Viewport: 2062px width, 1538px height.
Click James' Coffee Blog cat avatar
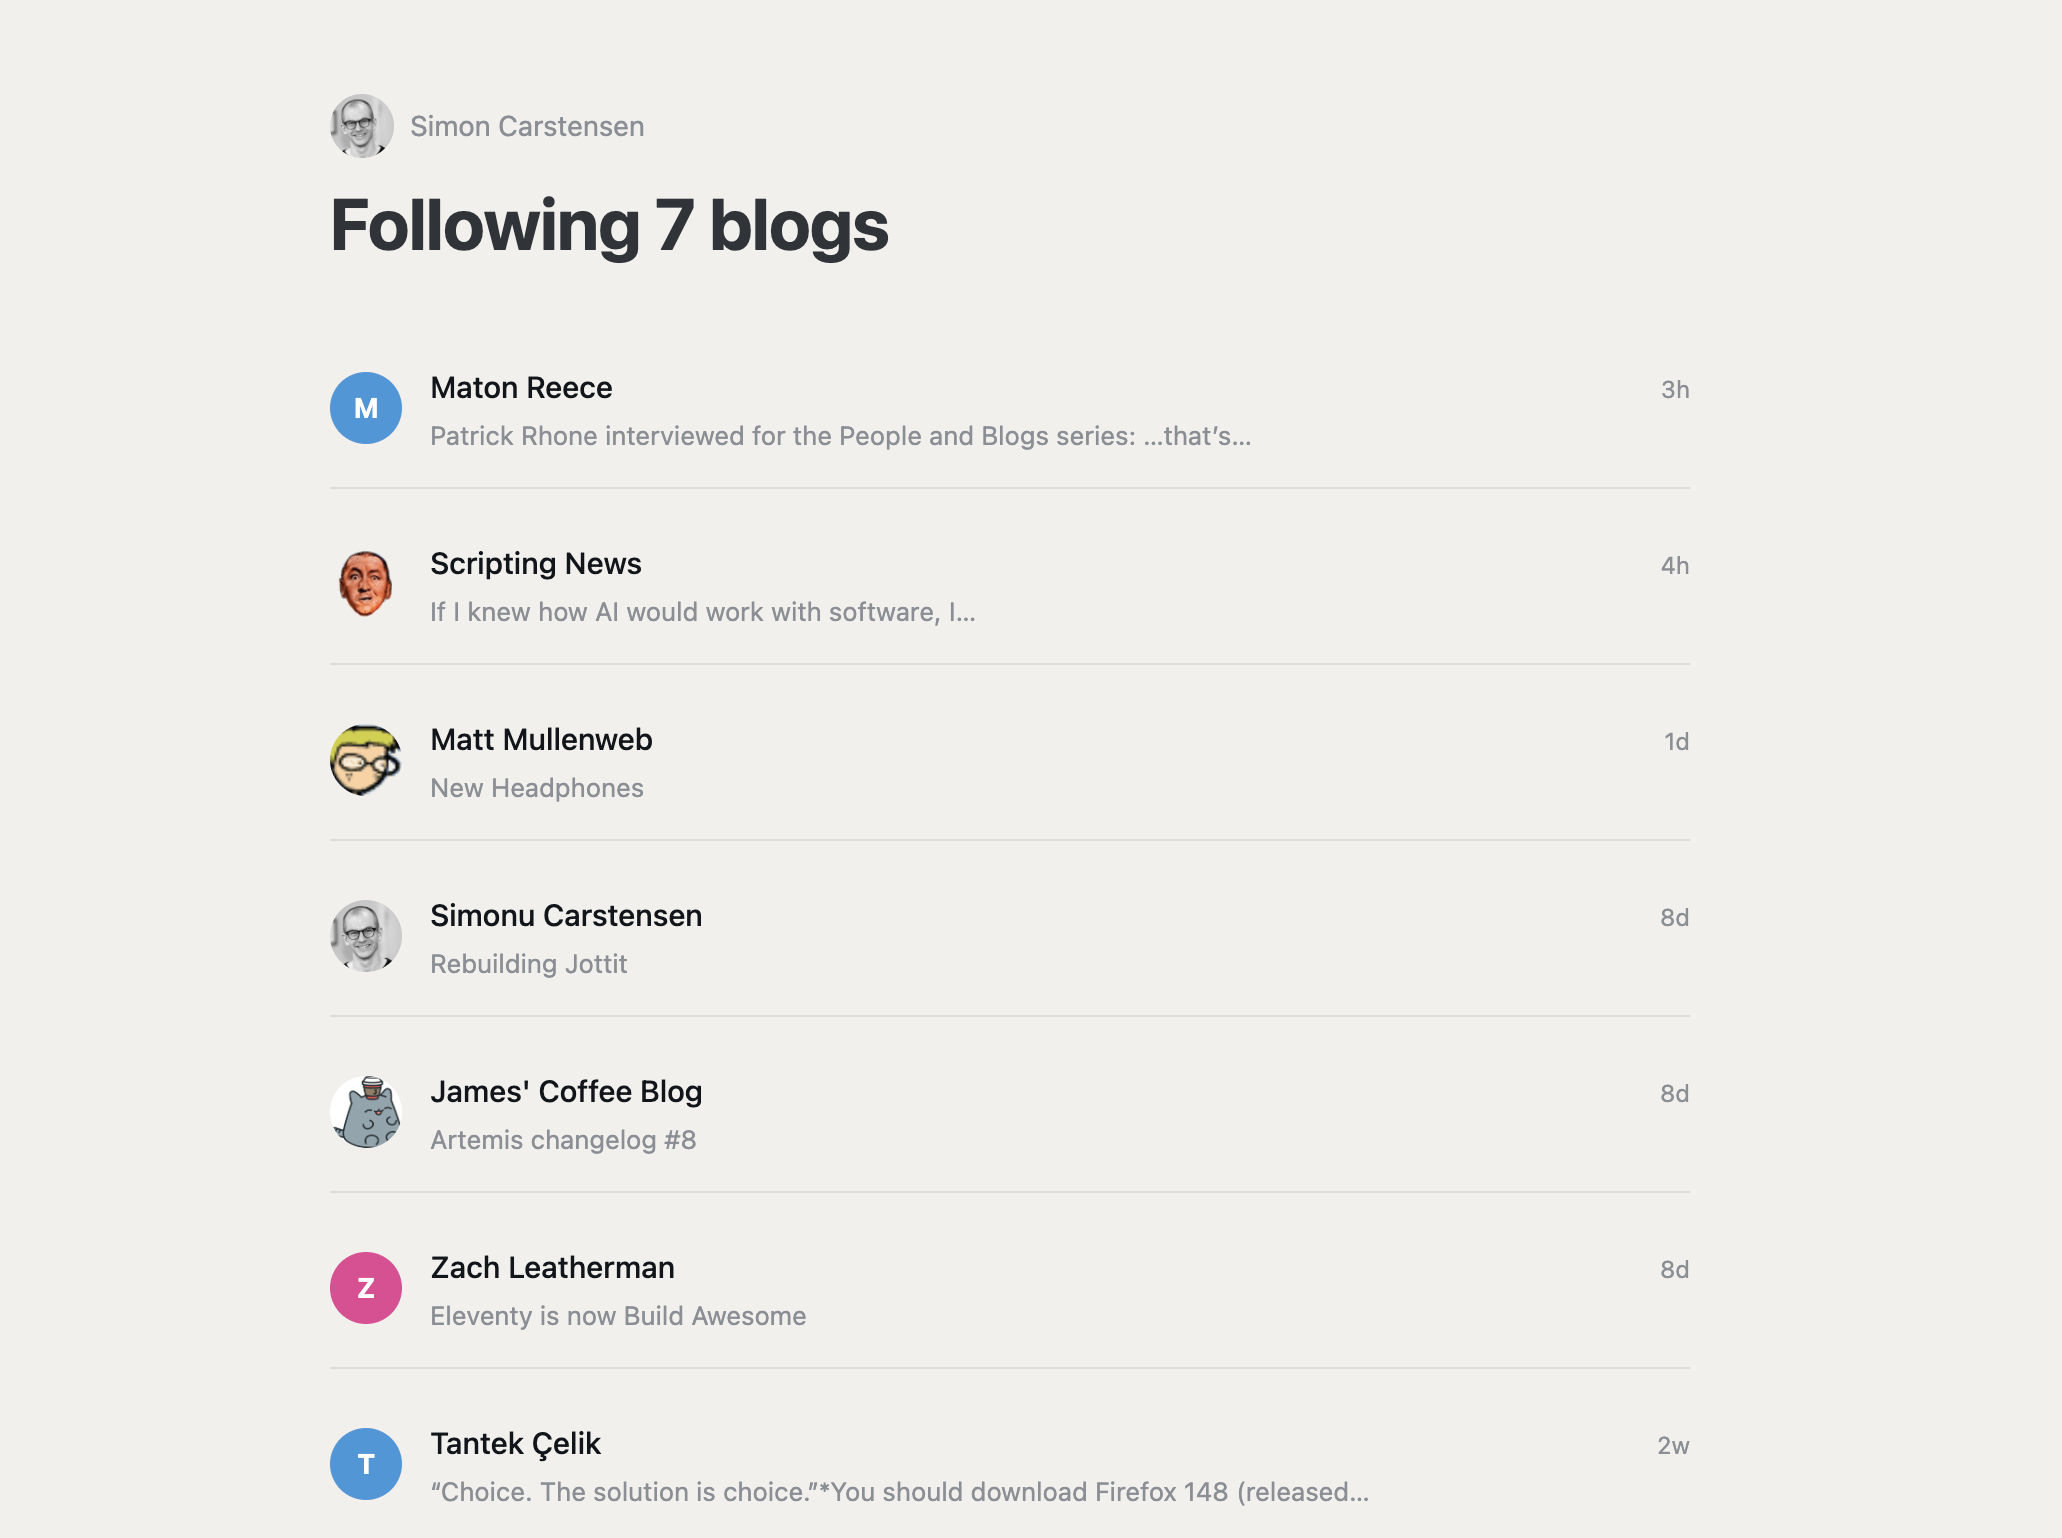[x=366, y=1112]
